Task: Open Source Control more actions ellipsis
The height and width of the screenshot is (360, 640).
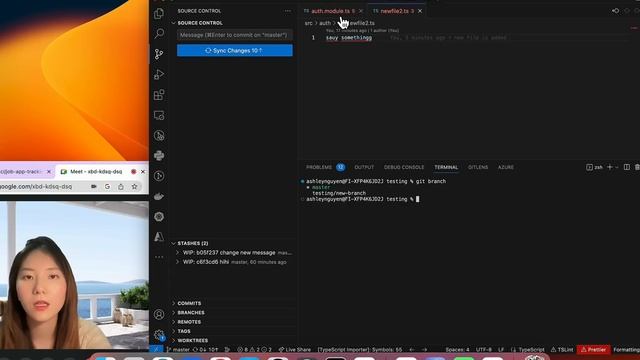Action: [288, 11]
